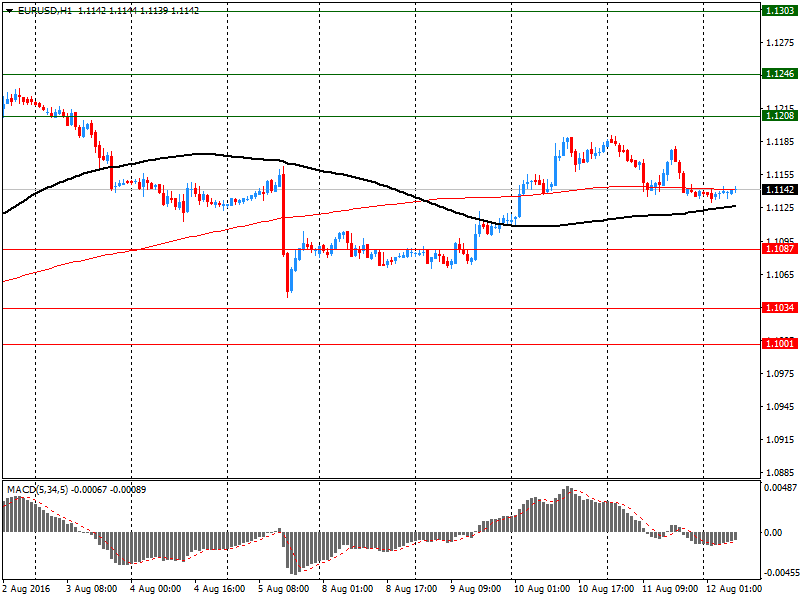Image resolution: width=800 pixels, height=600 pixels.
Task: Click the 1.1275 price axis value
Action: pos(780,43)
